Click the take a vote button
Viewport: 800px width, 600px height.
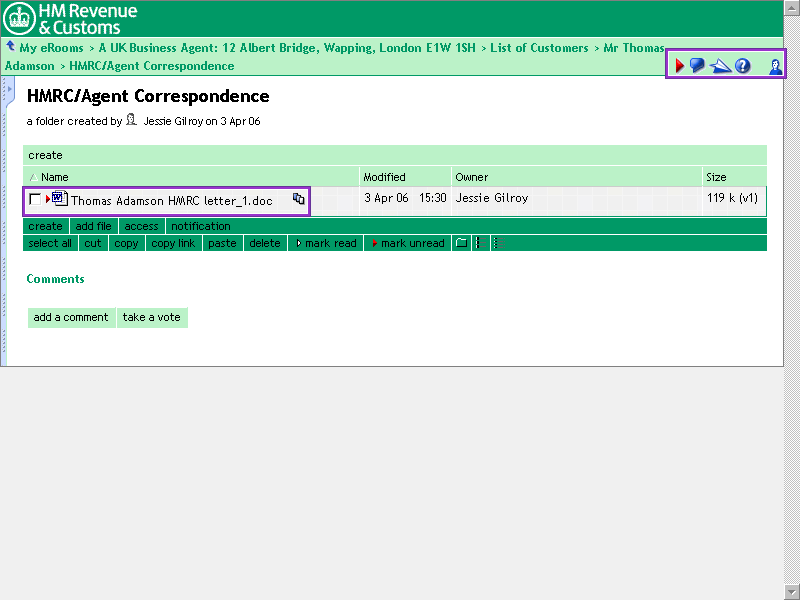click(x=152, y=317)
